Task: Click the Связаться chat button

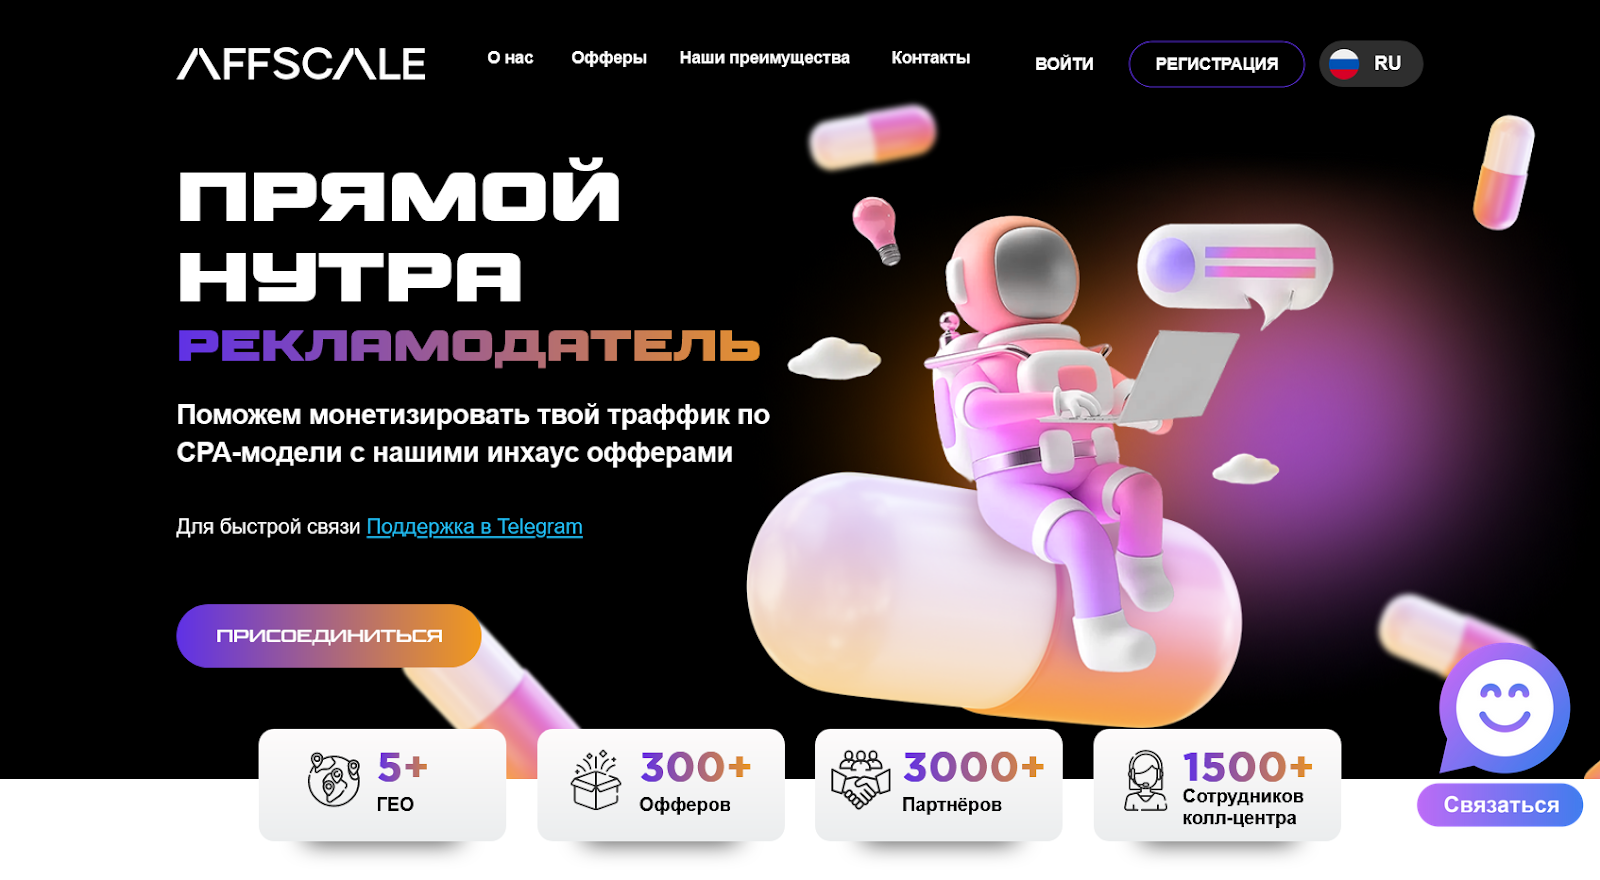Action: click(1500, 805)
